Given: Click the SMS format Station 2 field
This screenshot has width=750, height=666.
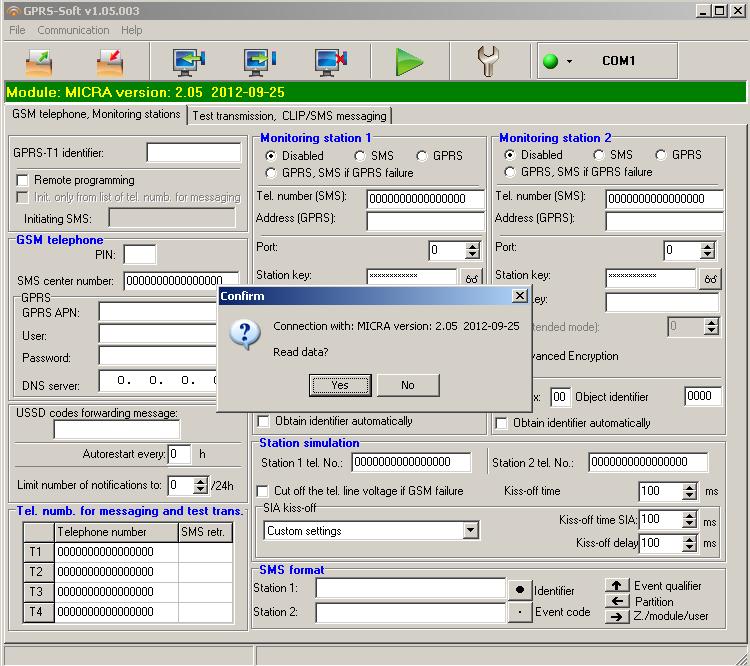Looking at the screenshot, I should coord(410,612).
